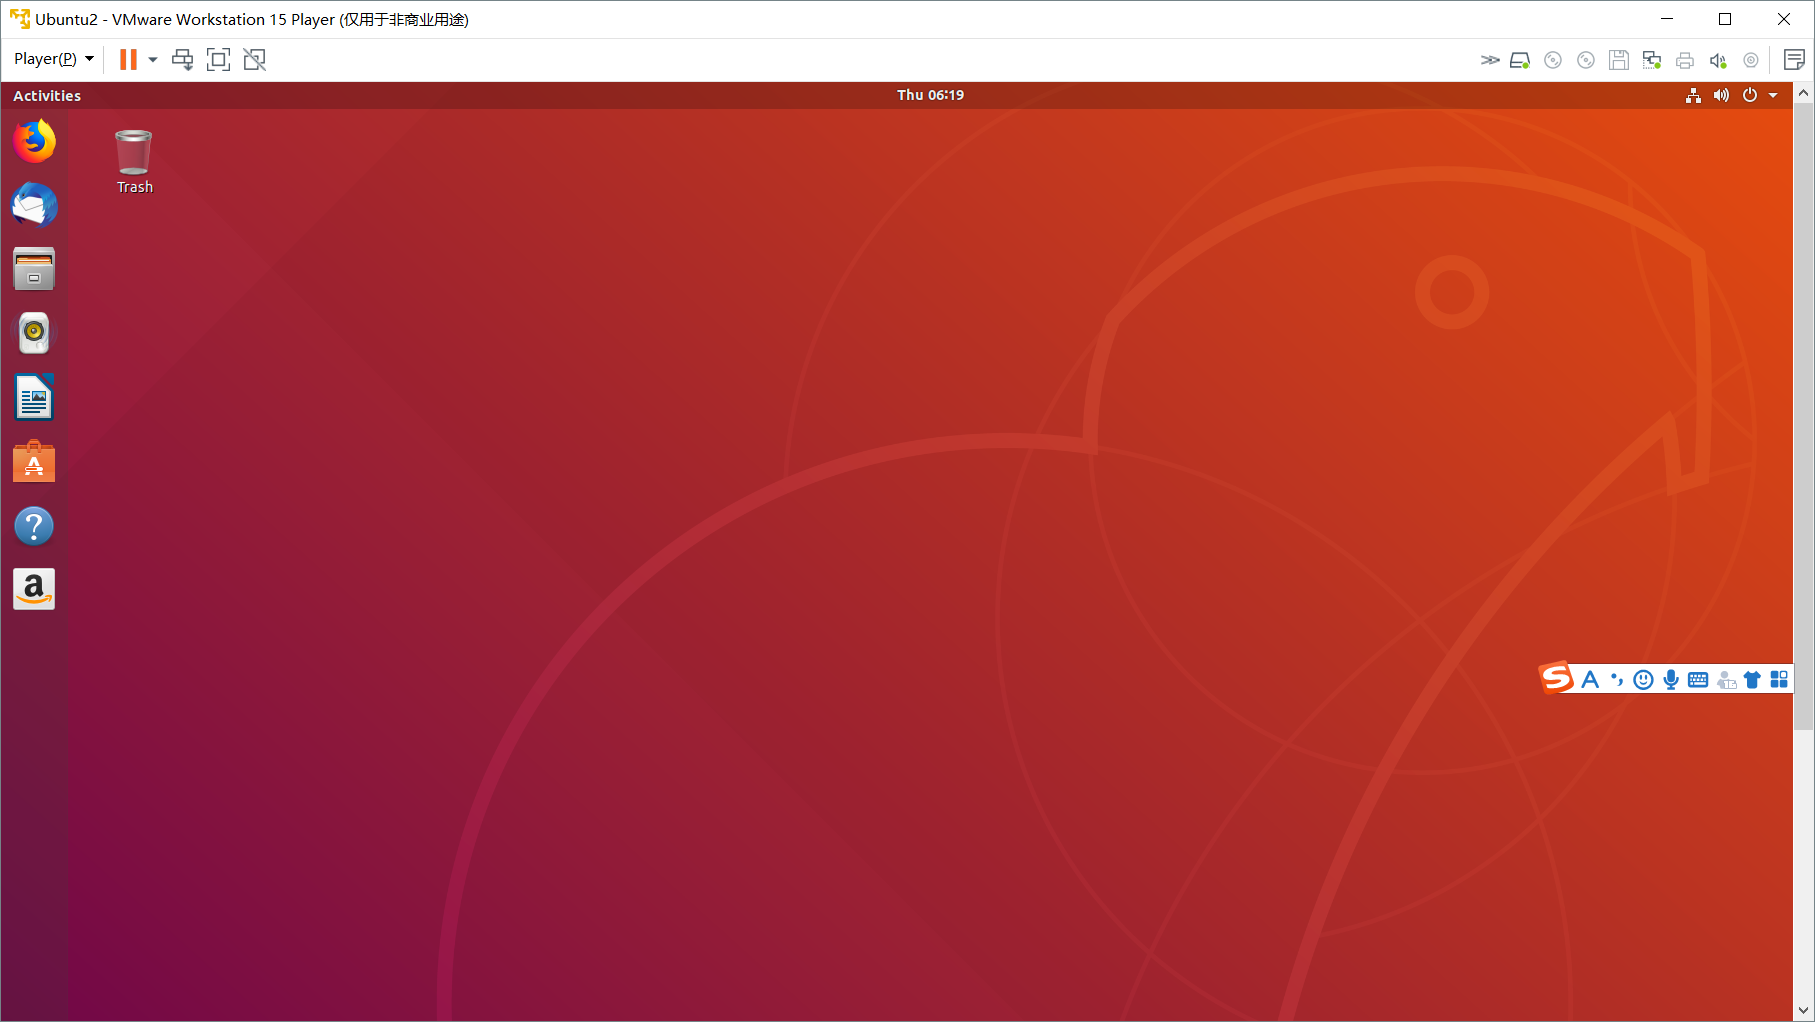Image resolution: width=1815 pixels, height=1022 pixels.
Task: Open the Sogou soft keyboard
Action: [x=1698, y=680]
